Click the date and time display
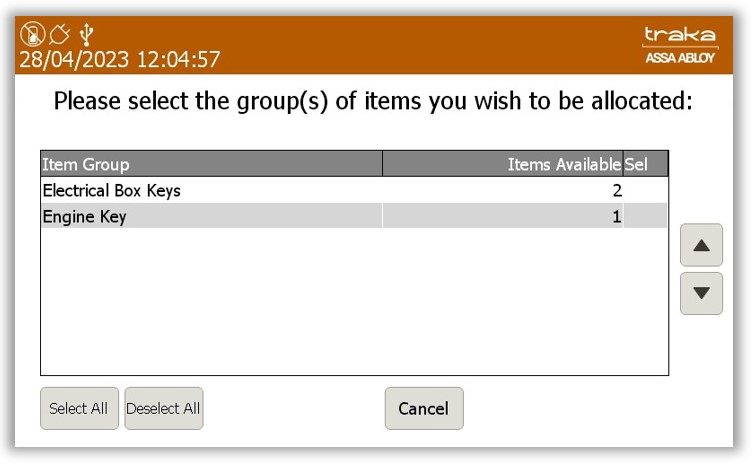The height and width of the screenshot is (467, 755). pyautogui.click(x=119, y=60)
